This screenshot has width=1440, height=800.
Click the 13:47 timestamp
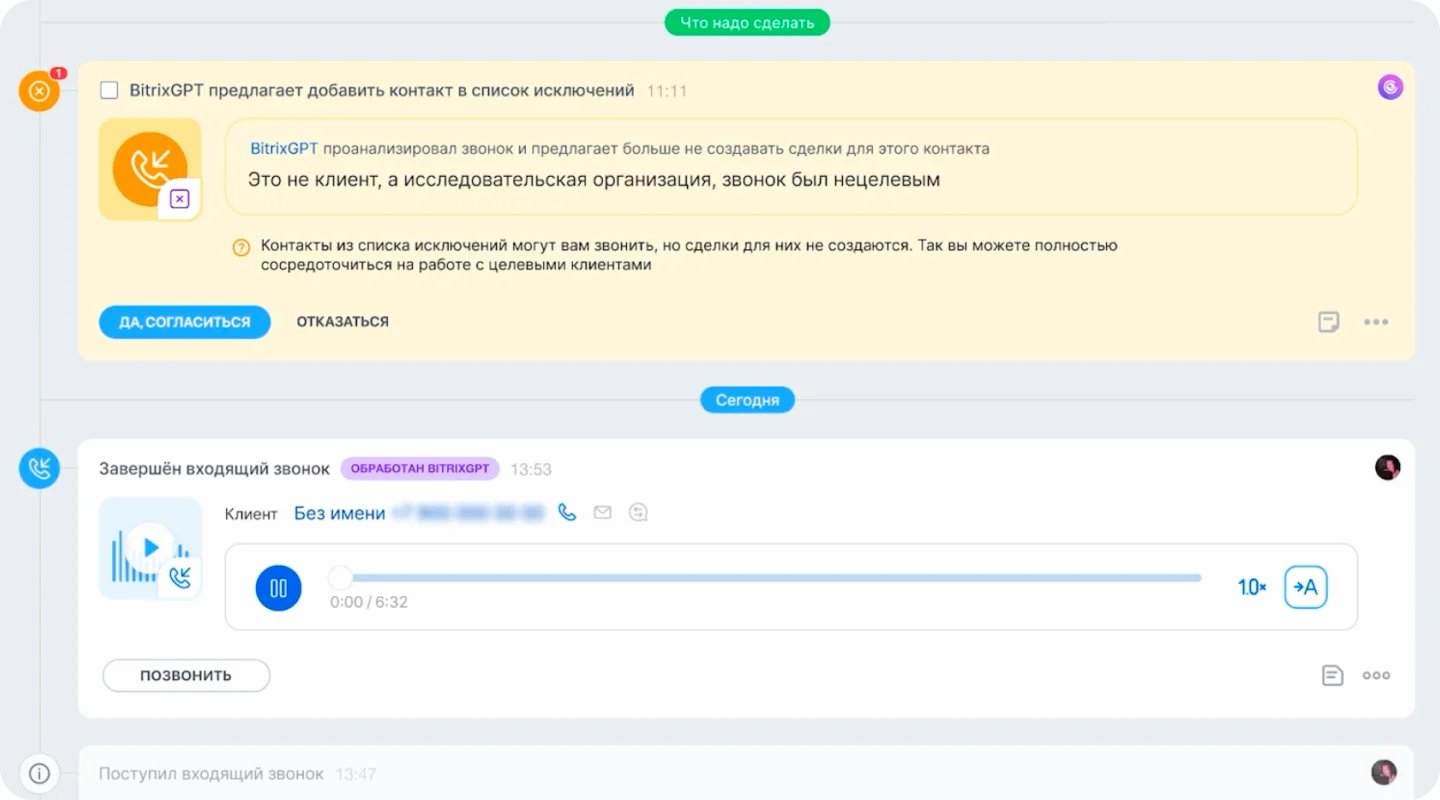click(356, 774)
